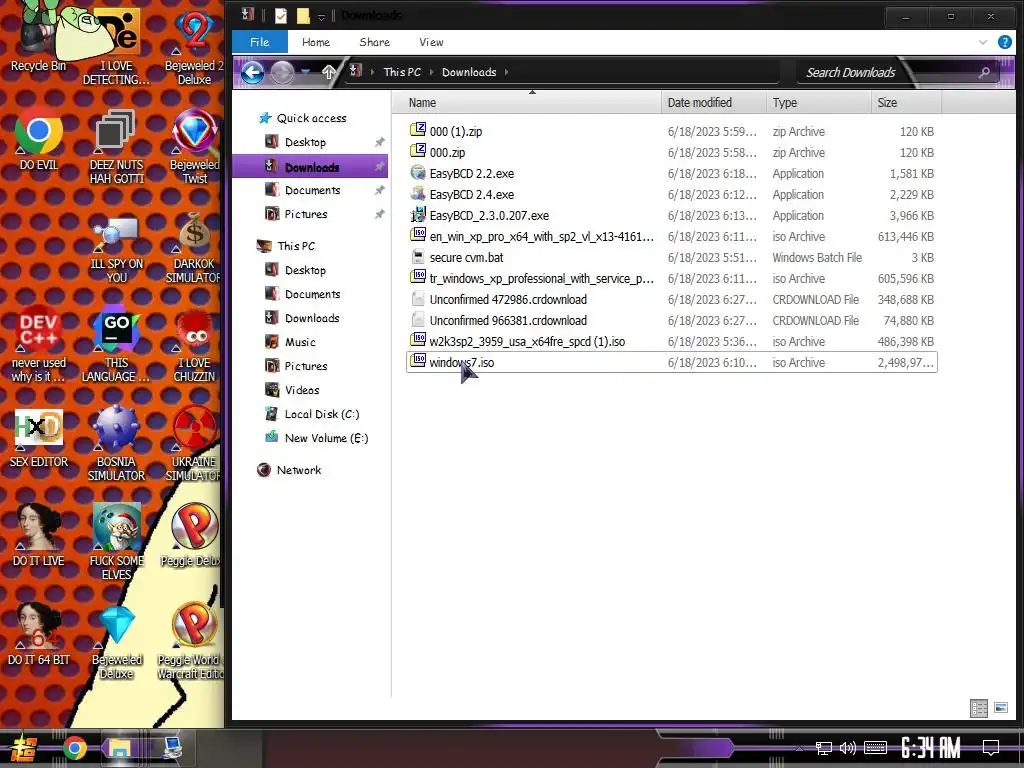Open Bejeweled Twist desktop shortcut
This screenshot has width=1024, height=768.
point(194,145)
